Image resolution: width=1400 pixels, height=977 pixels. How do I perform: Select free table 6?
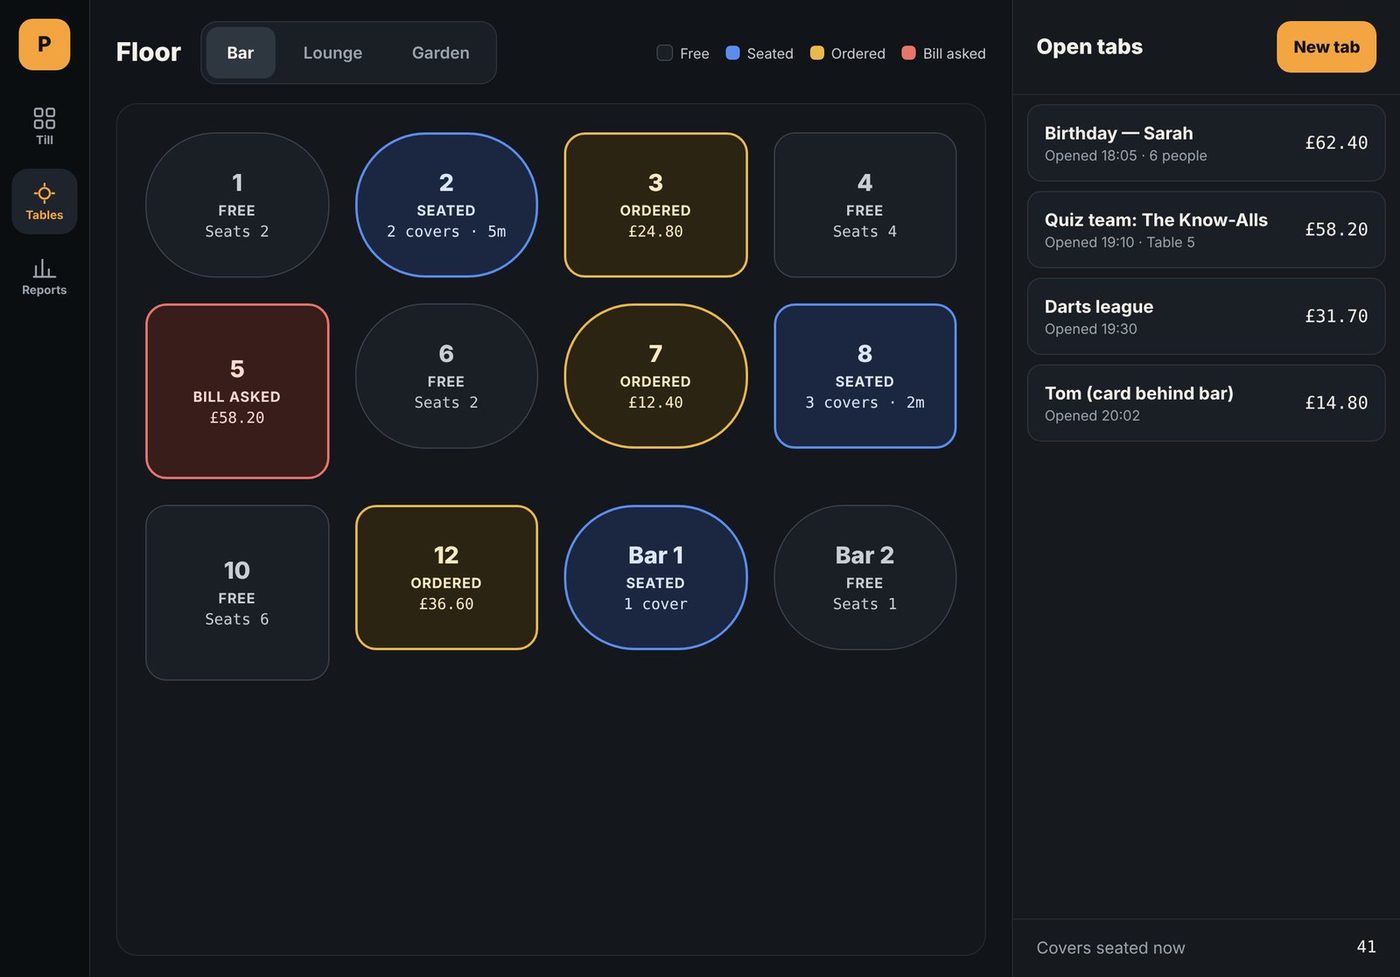[446, 376]
